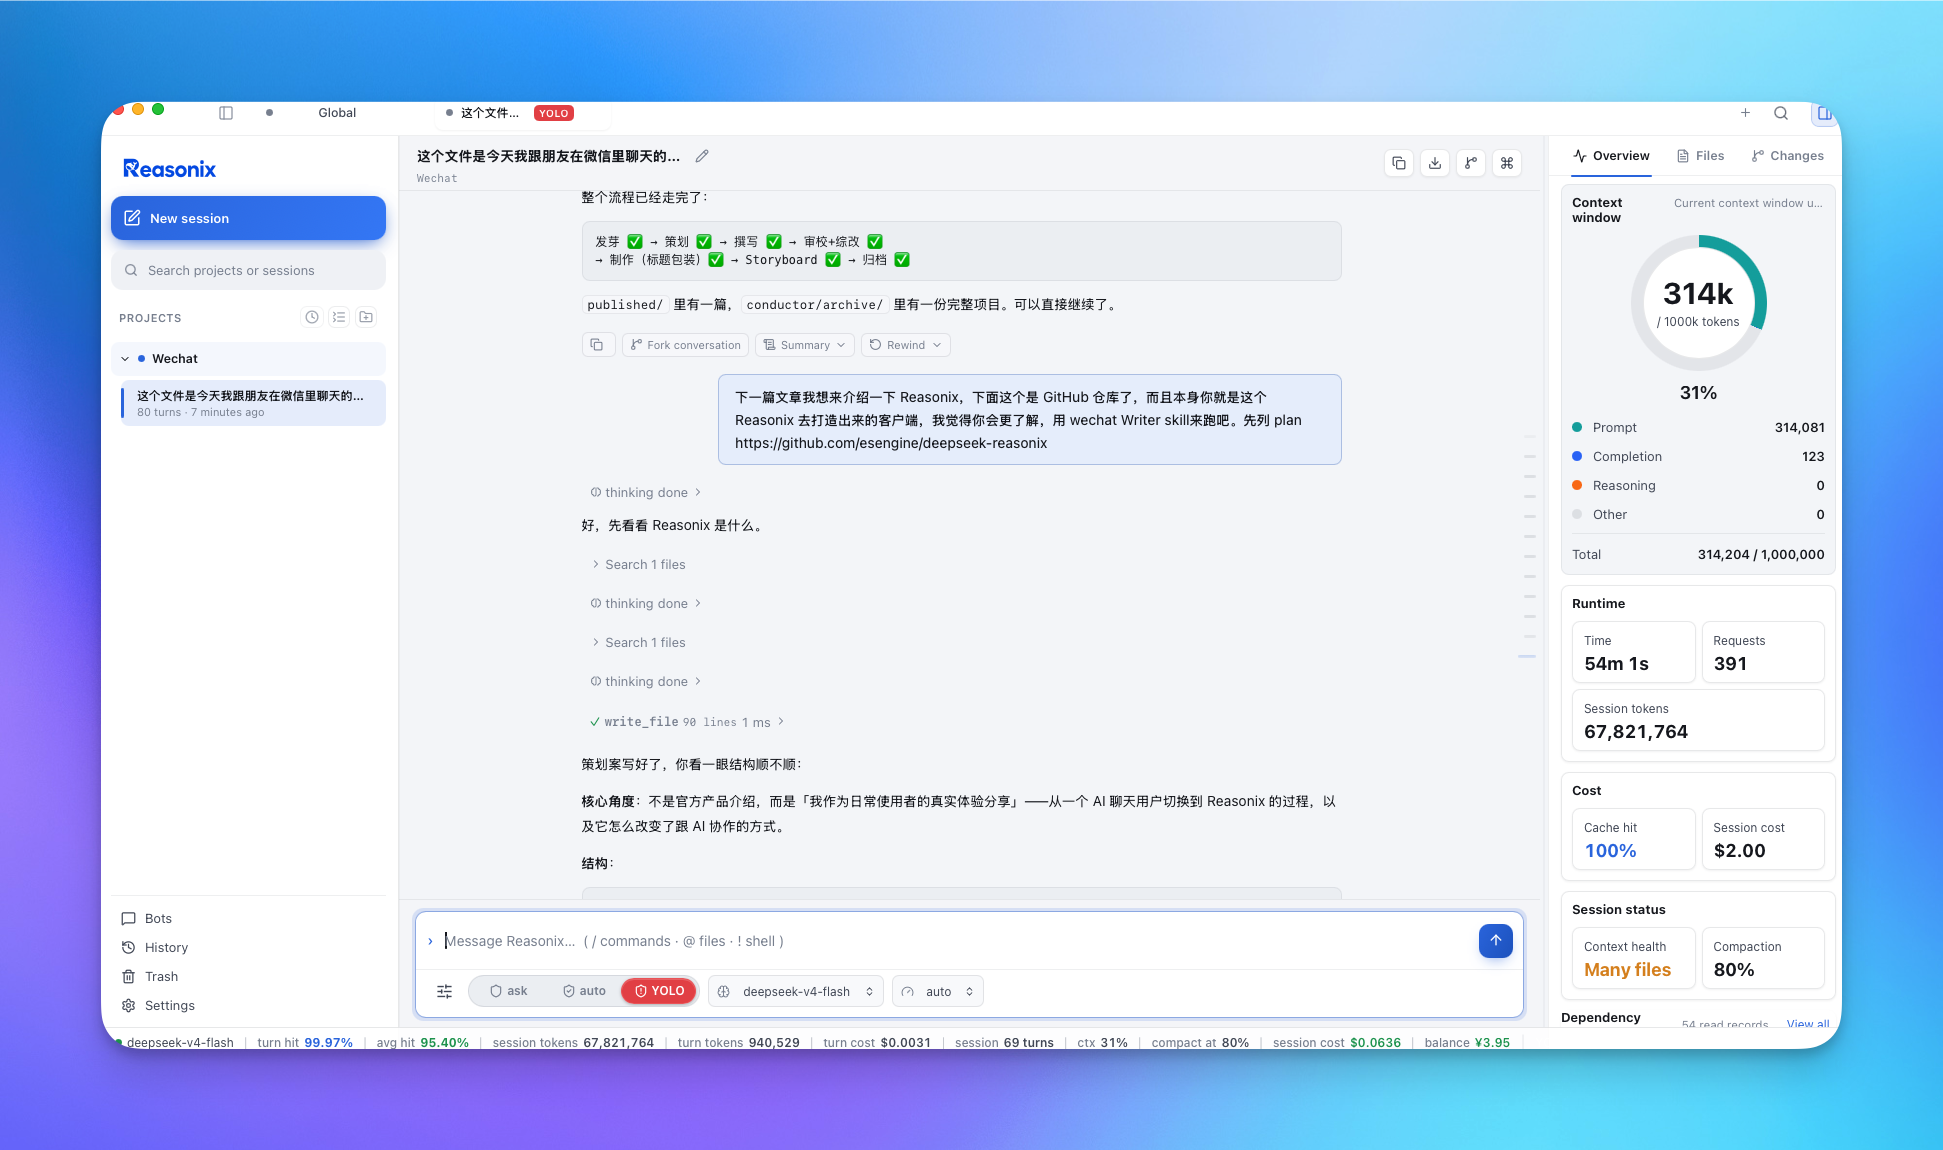
Task: Click the list view icon in Projects header
Action: pyautogui.click(x=339, y=317)
